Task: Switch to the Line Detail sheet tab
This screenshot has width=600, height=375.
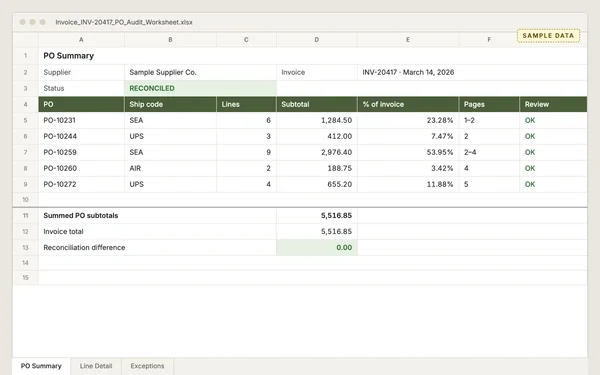Action: point(96,366)
